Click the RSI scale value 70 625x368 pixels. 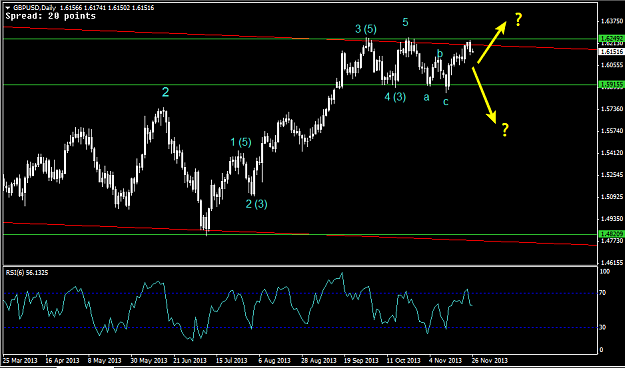603,293
